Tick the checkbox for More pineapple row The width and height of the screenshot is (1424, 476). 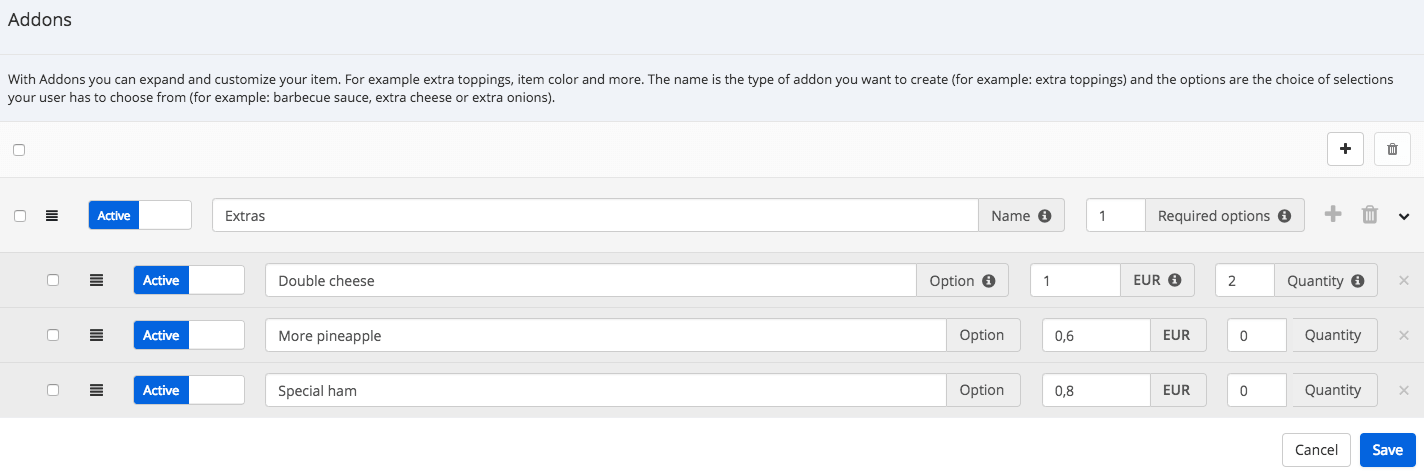(53, 335)
